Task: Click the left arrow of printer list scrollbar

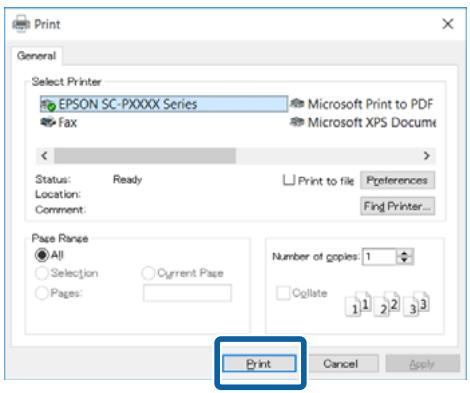Action: click(x=44, y=156)
